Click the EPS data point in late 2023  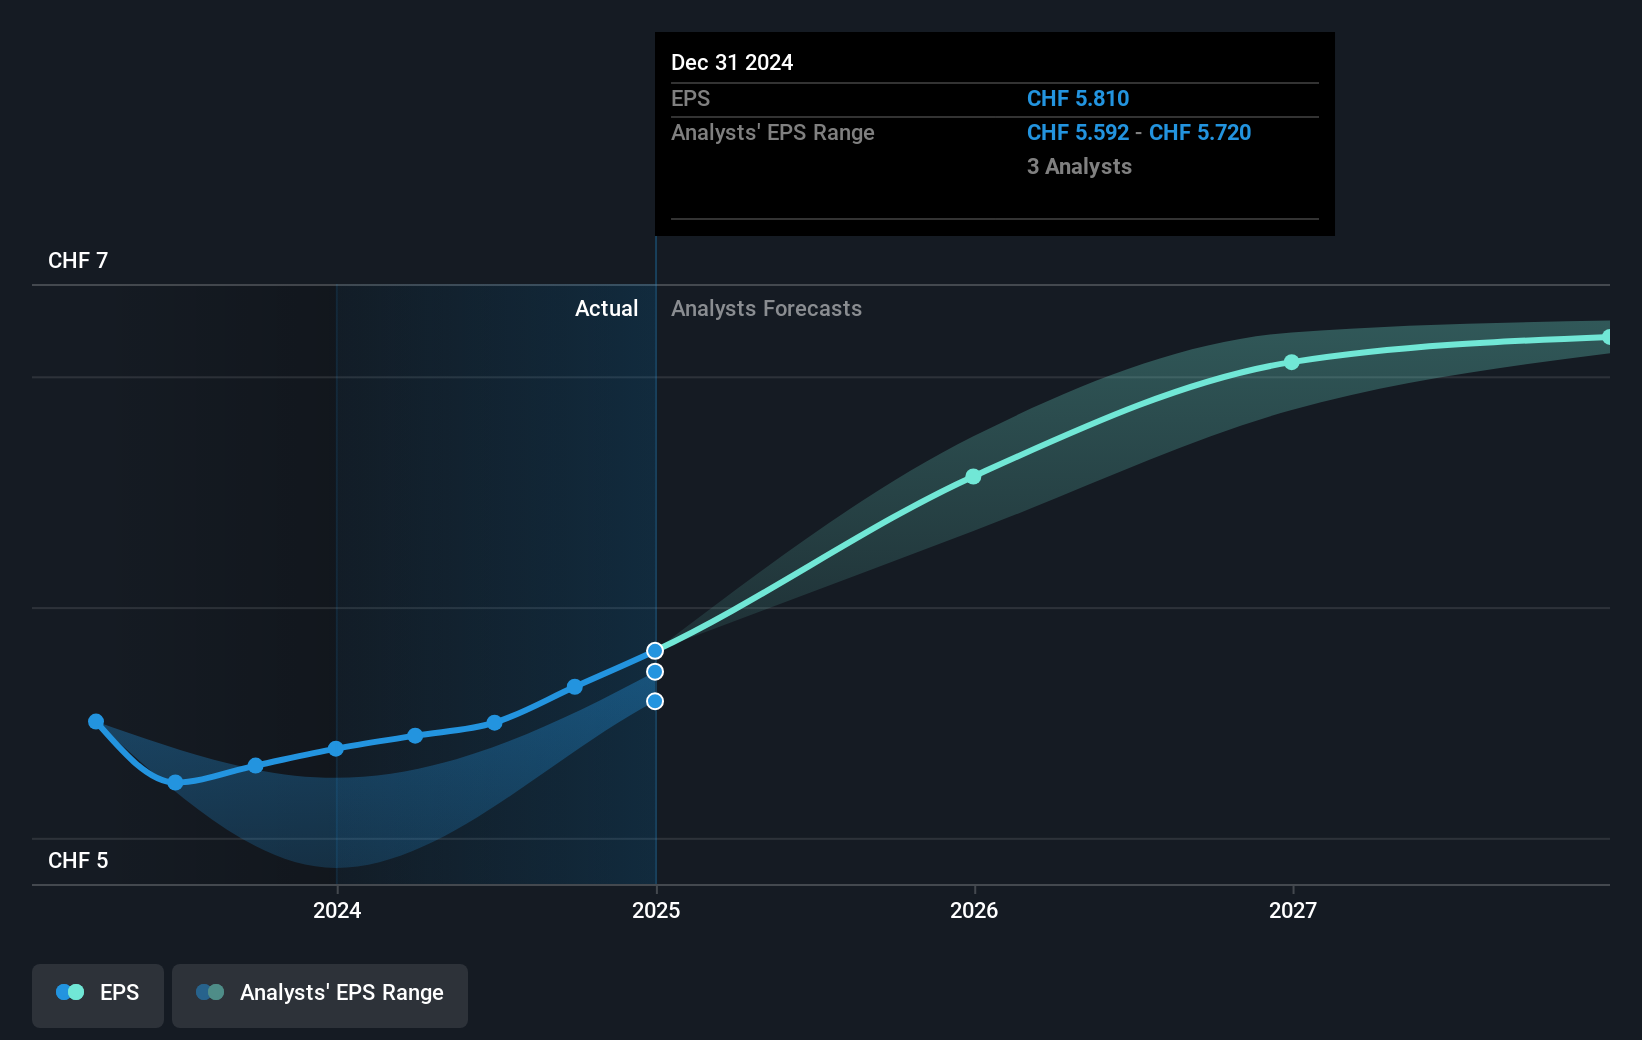(x=256, y=765)
